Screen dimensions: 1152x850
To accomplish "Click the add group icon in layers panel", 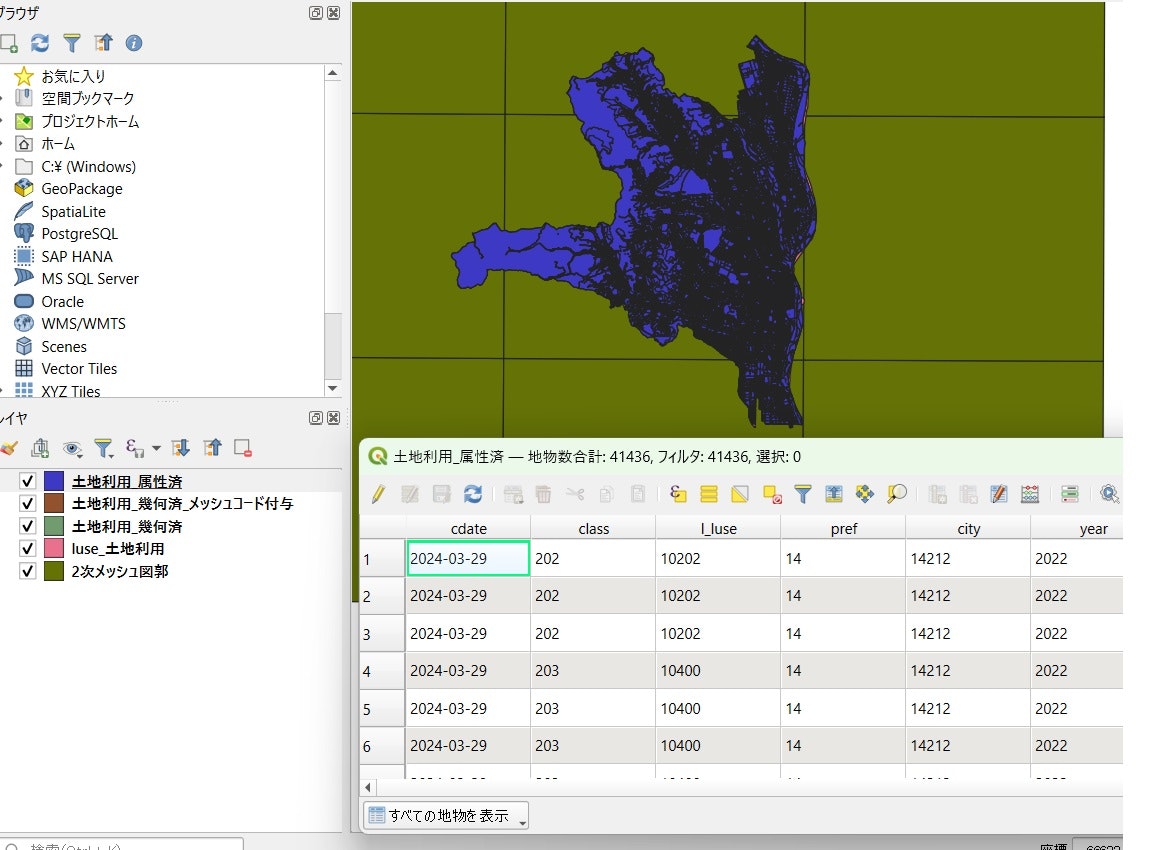I will point(40,448).
